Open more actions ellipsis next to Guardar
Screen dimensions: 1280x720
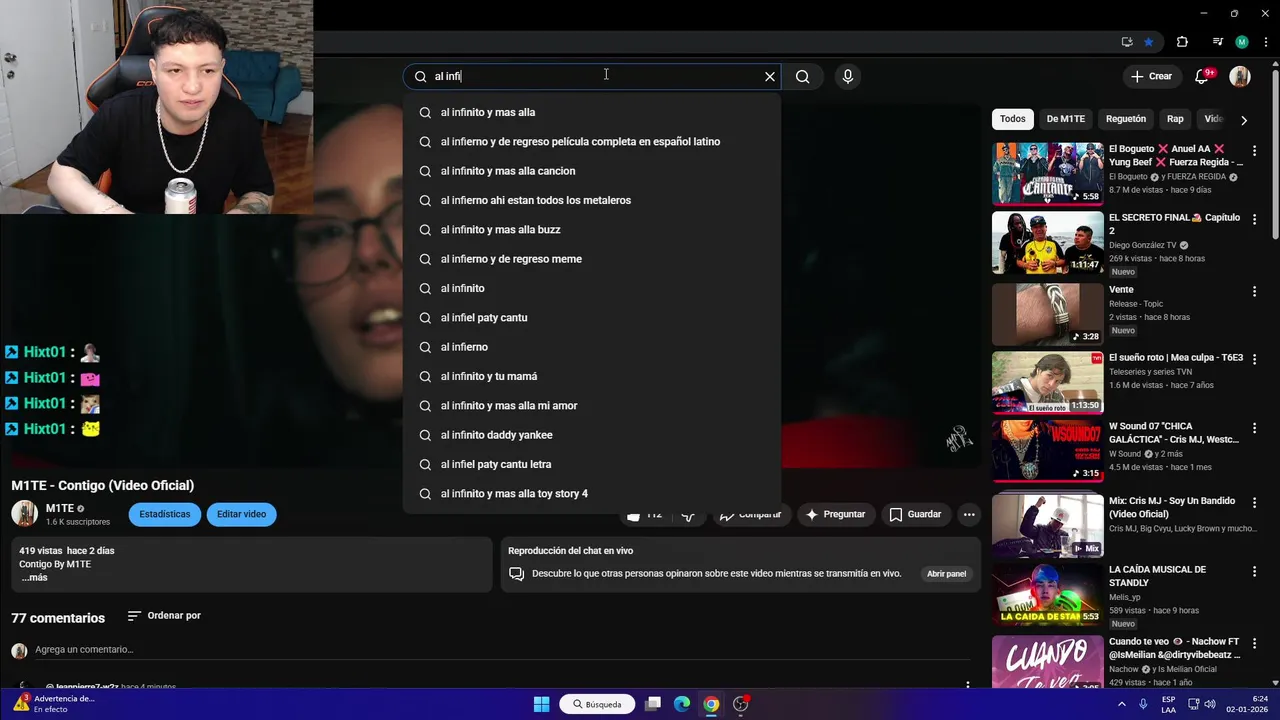point(968,514)
